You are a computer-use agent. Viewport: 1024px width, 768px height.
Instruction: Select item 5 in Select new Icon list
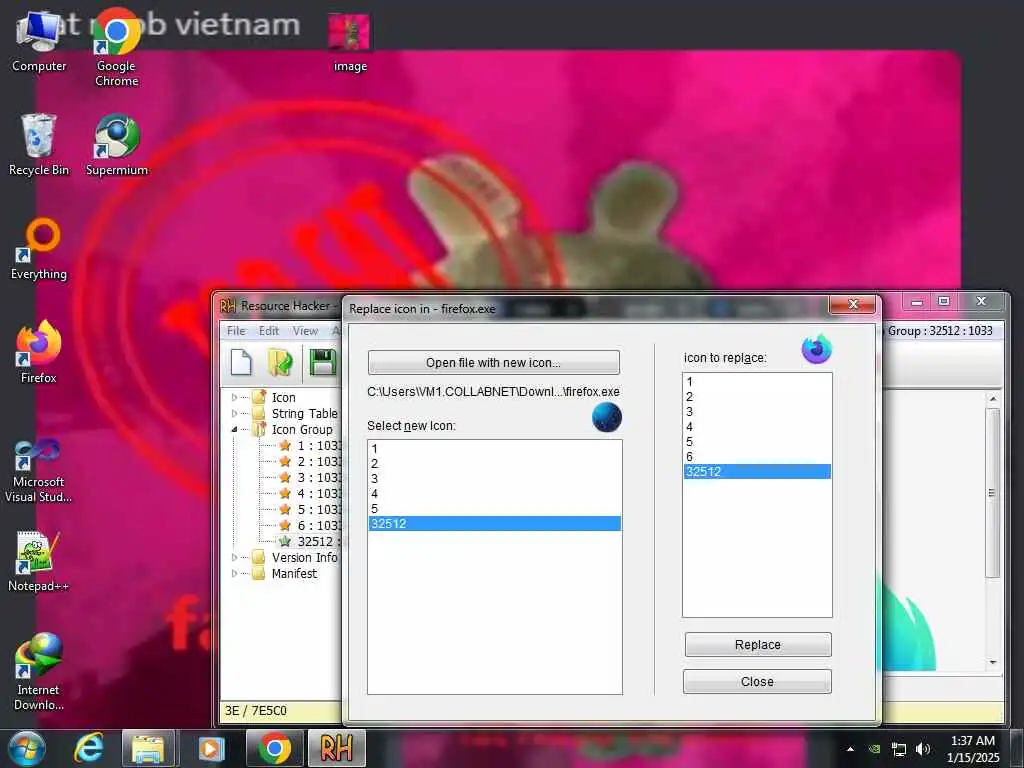tap(494, 509)
